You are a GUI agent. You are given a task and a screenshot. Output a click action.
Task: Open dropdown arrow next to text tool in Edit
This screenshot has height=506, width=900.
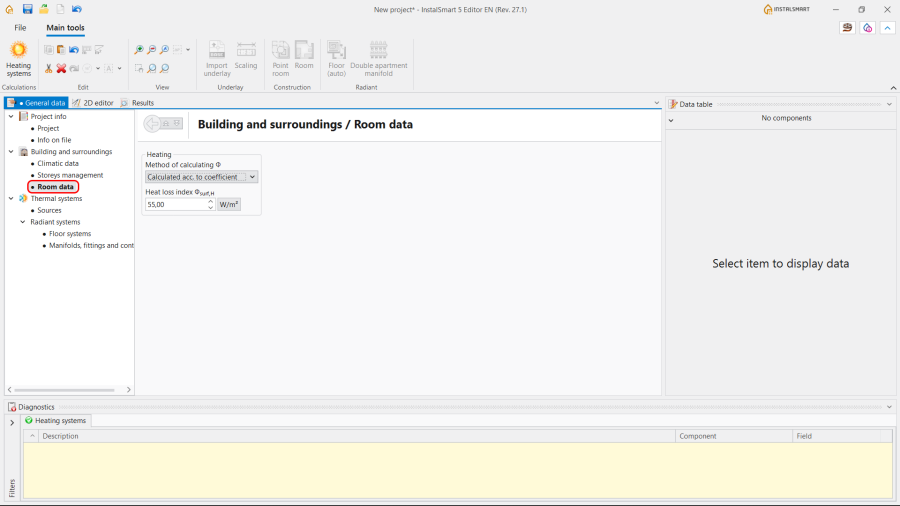click(x=119, y=68)
